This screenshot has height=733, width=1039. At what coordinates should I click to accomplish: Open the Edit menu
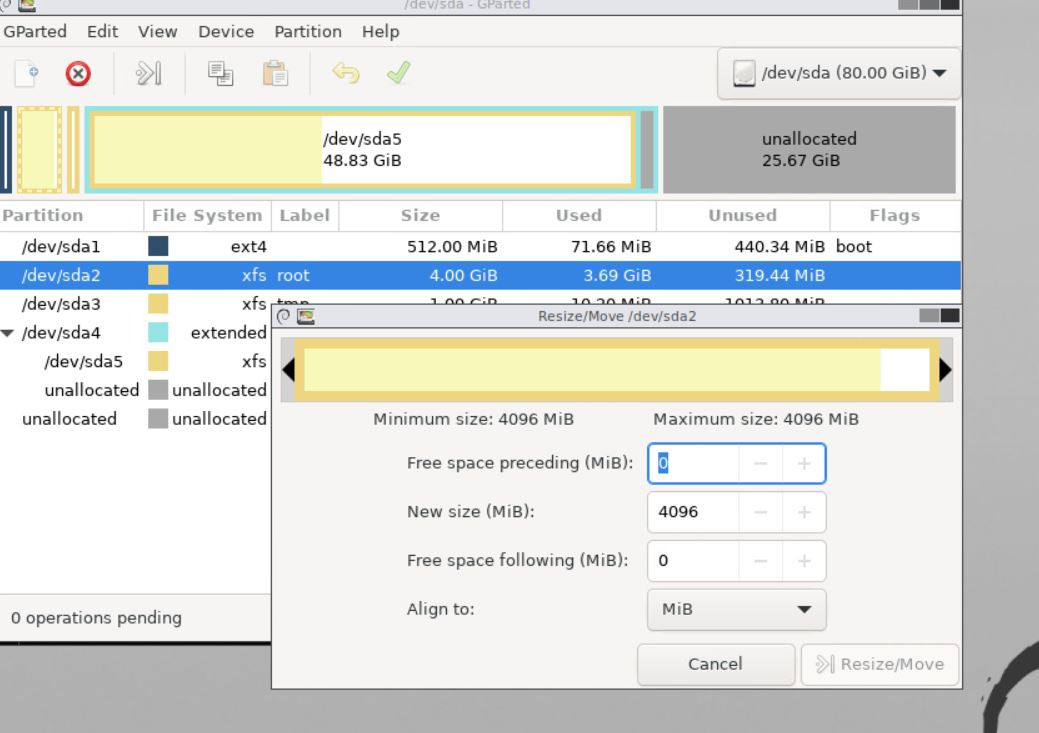coord(102,31)
